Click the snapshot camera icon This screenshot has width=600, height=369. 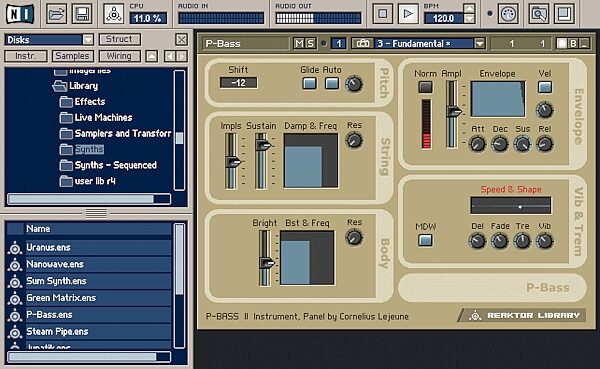(x=363, y=43)
